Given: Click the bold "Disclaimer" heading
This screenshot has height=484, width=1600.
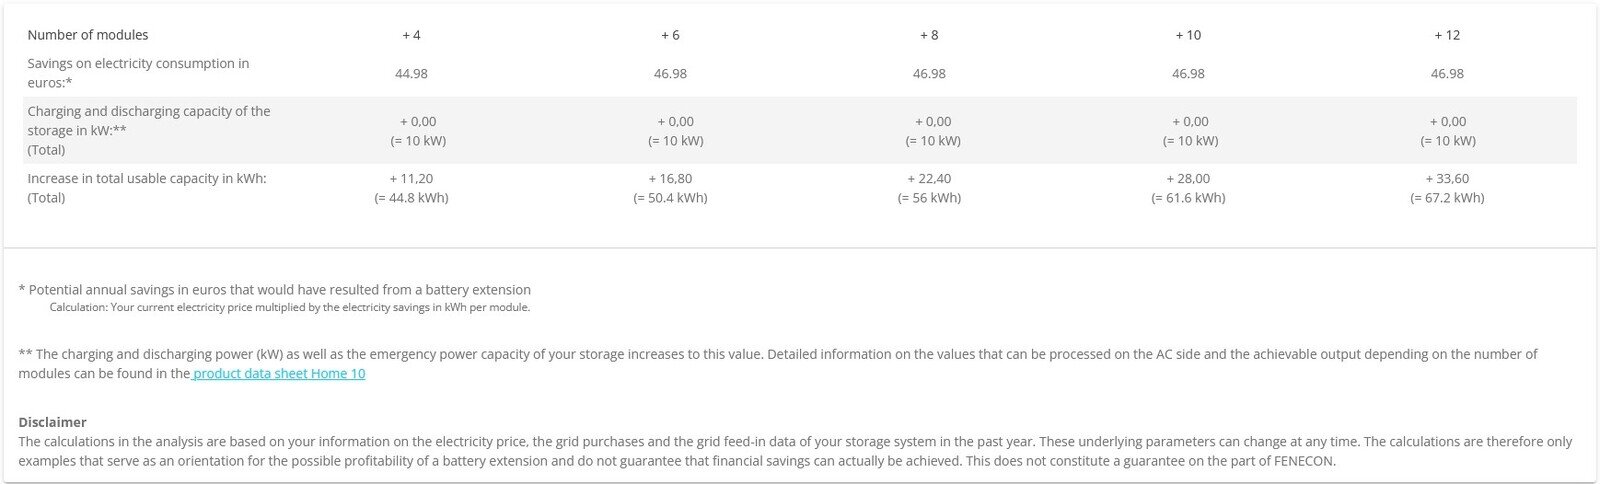Looking at the screenshot, I should click(52, 422).
